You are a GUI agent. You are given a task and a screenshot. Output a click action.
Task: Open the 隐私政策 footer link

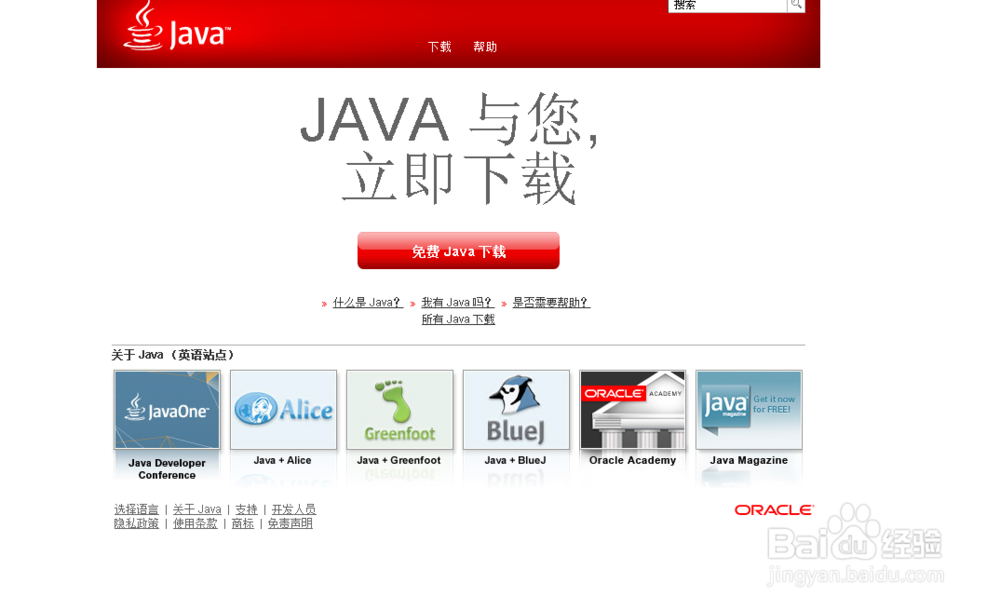137,523
